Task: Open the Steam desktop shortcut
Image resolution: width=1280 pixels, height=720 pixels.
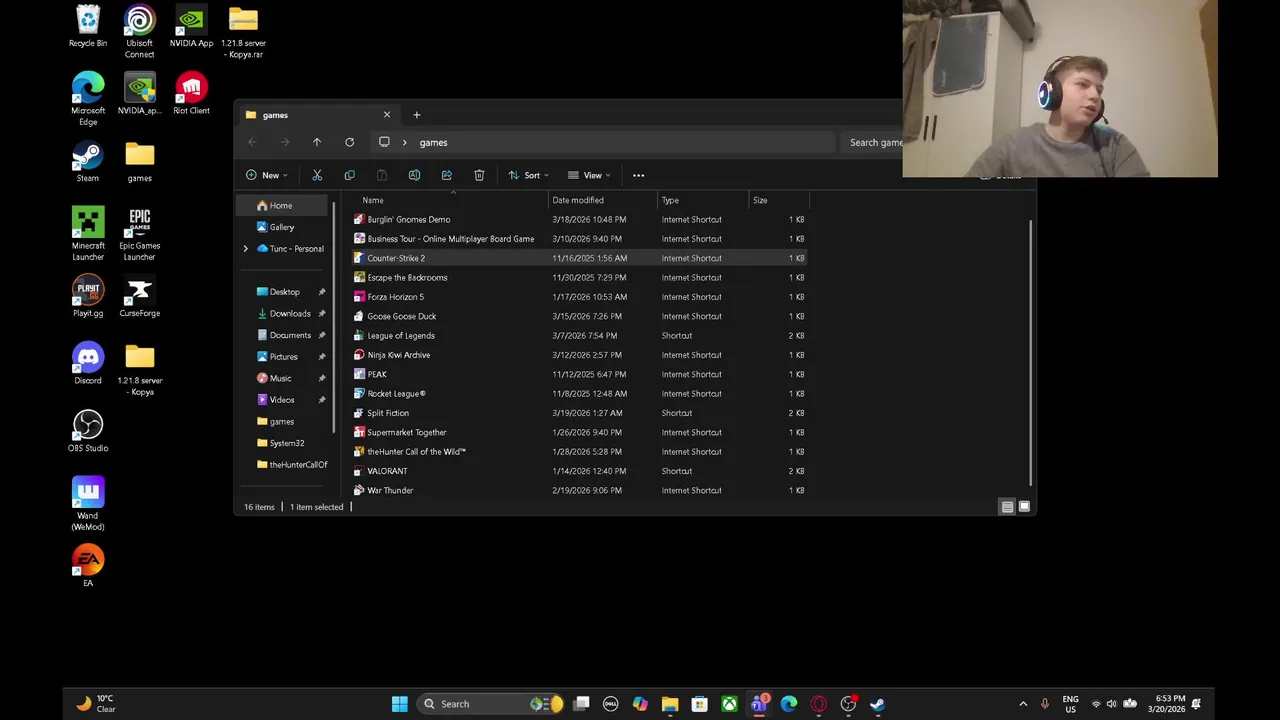Action: (88, 162)
